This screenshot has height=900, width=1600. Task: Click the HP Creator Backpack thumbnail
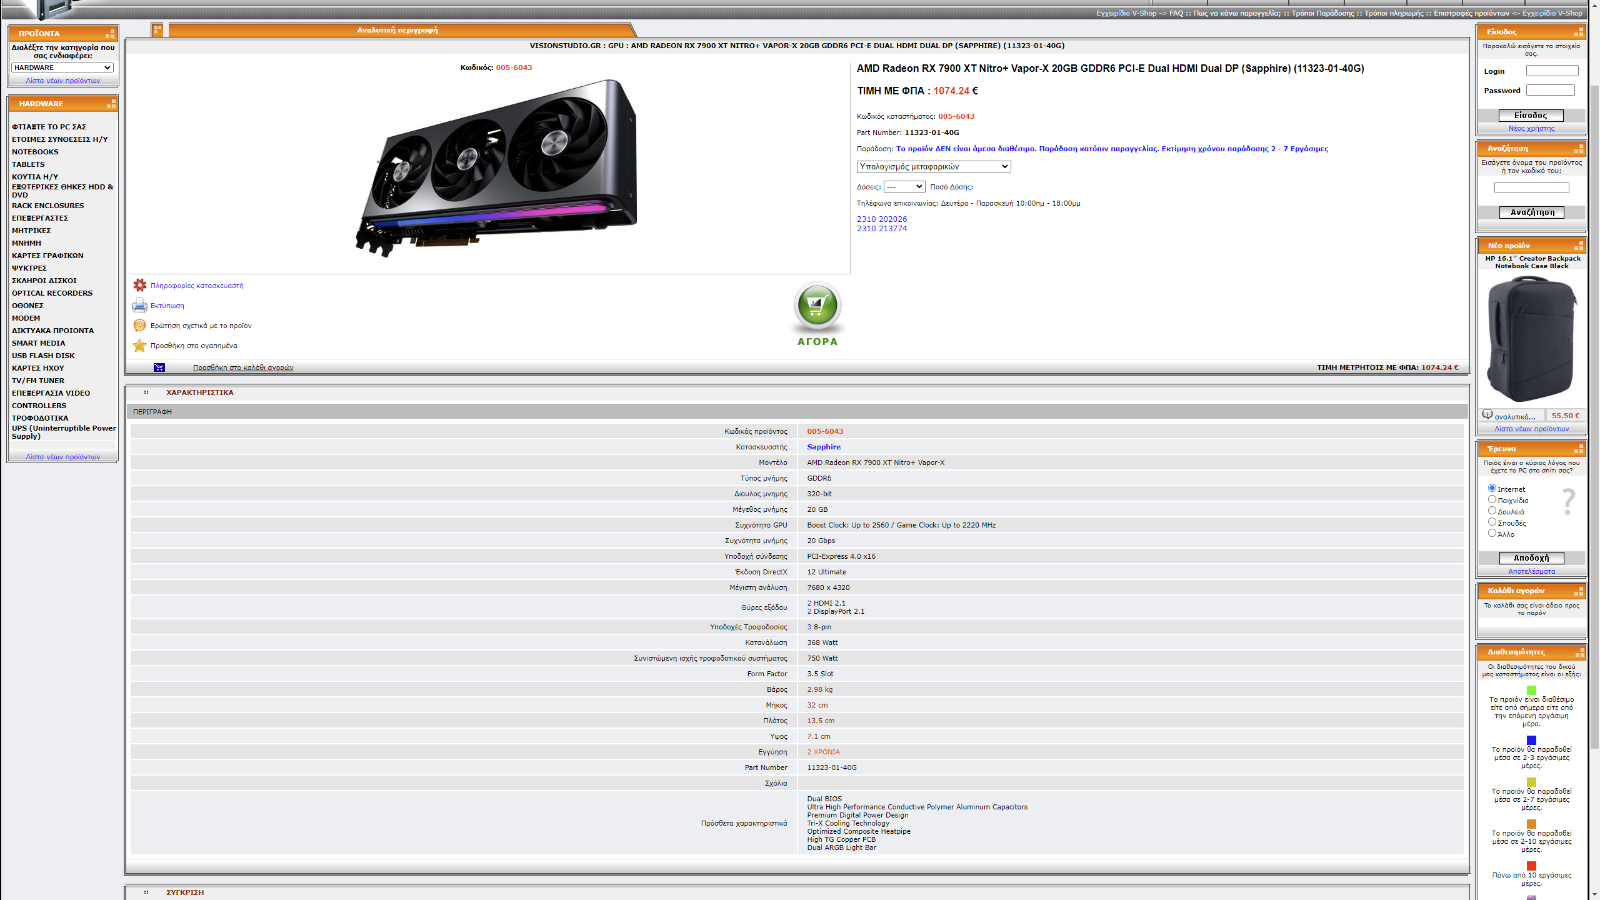(x=1531, y=340)
